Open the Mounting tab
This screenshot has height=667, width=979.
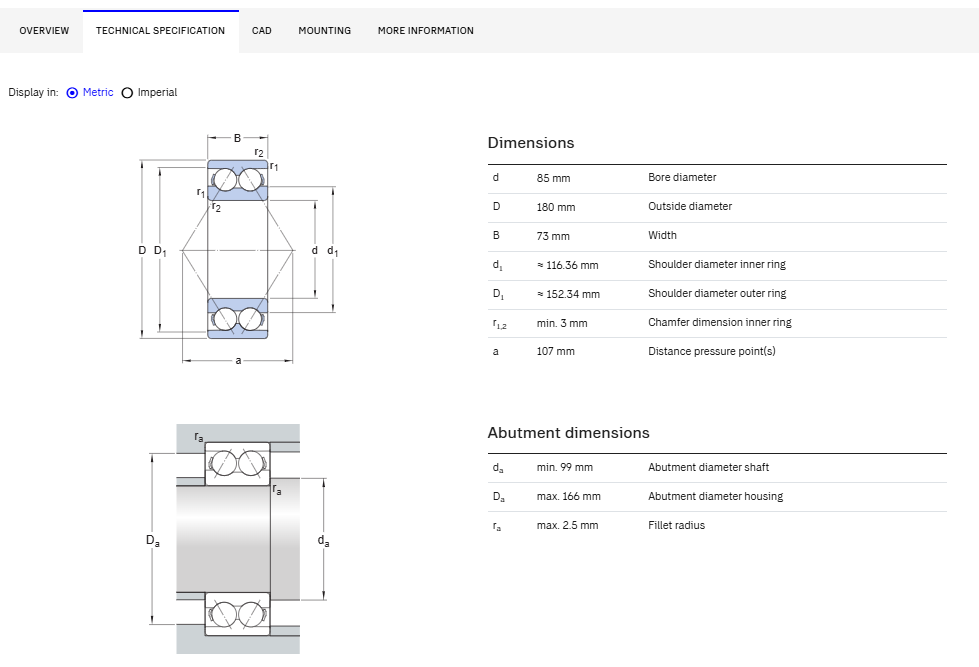(325, 31)
